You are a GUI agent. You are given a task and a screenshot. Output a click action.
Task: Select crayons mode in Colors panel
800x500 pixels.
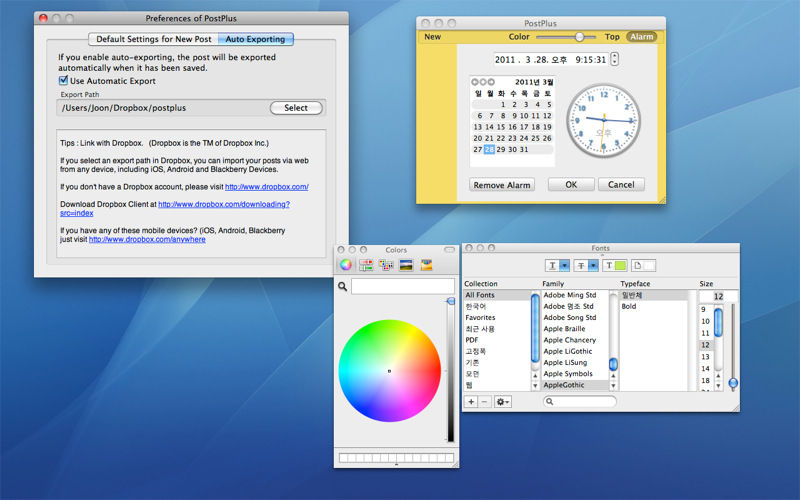(426, 265)
